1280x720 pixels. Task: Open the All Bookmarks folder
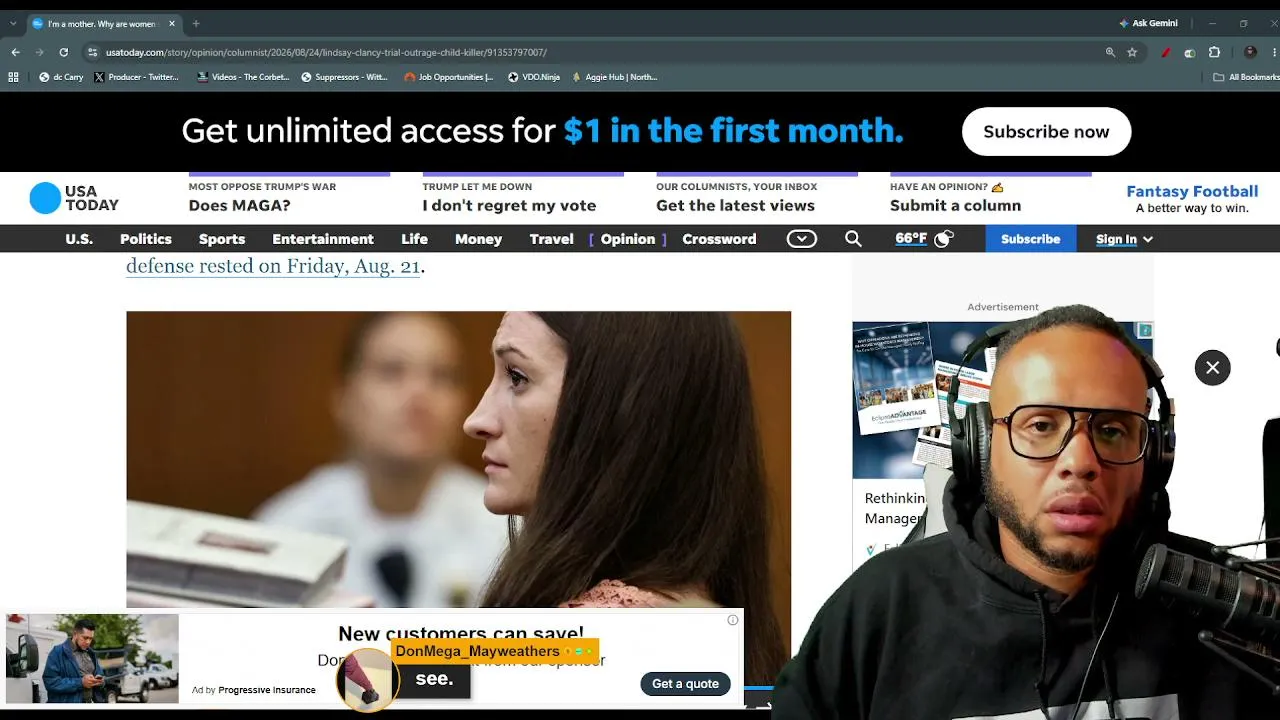tap(1246, 77)
